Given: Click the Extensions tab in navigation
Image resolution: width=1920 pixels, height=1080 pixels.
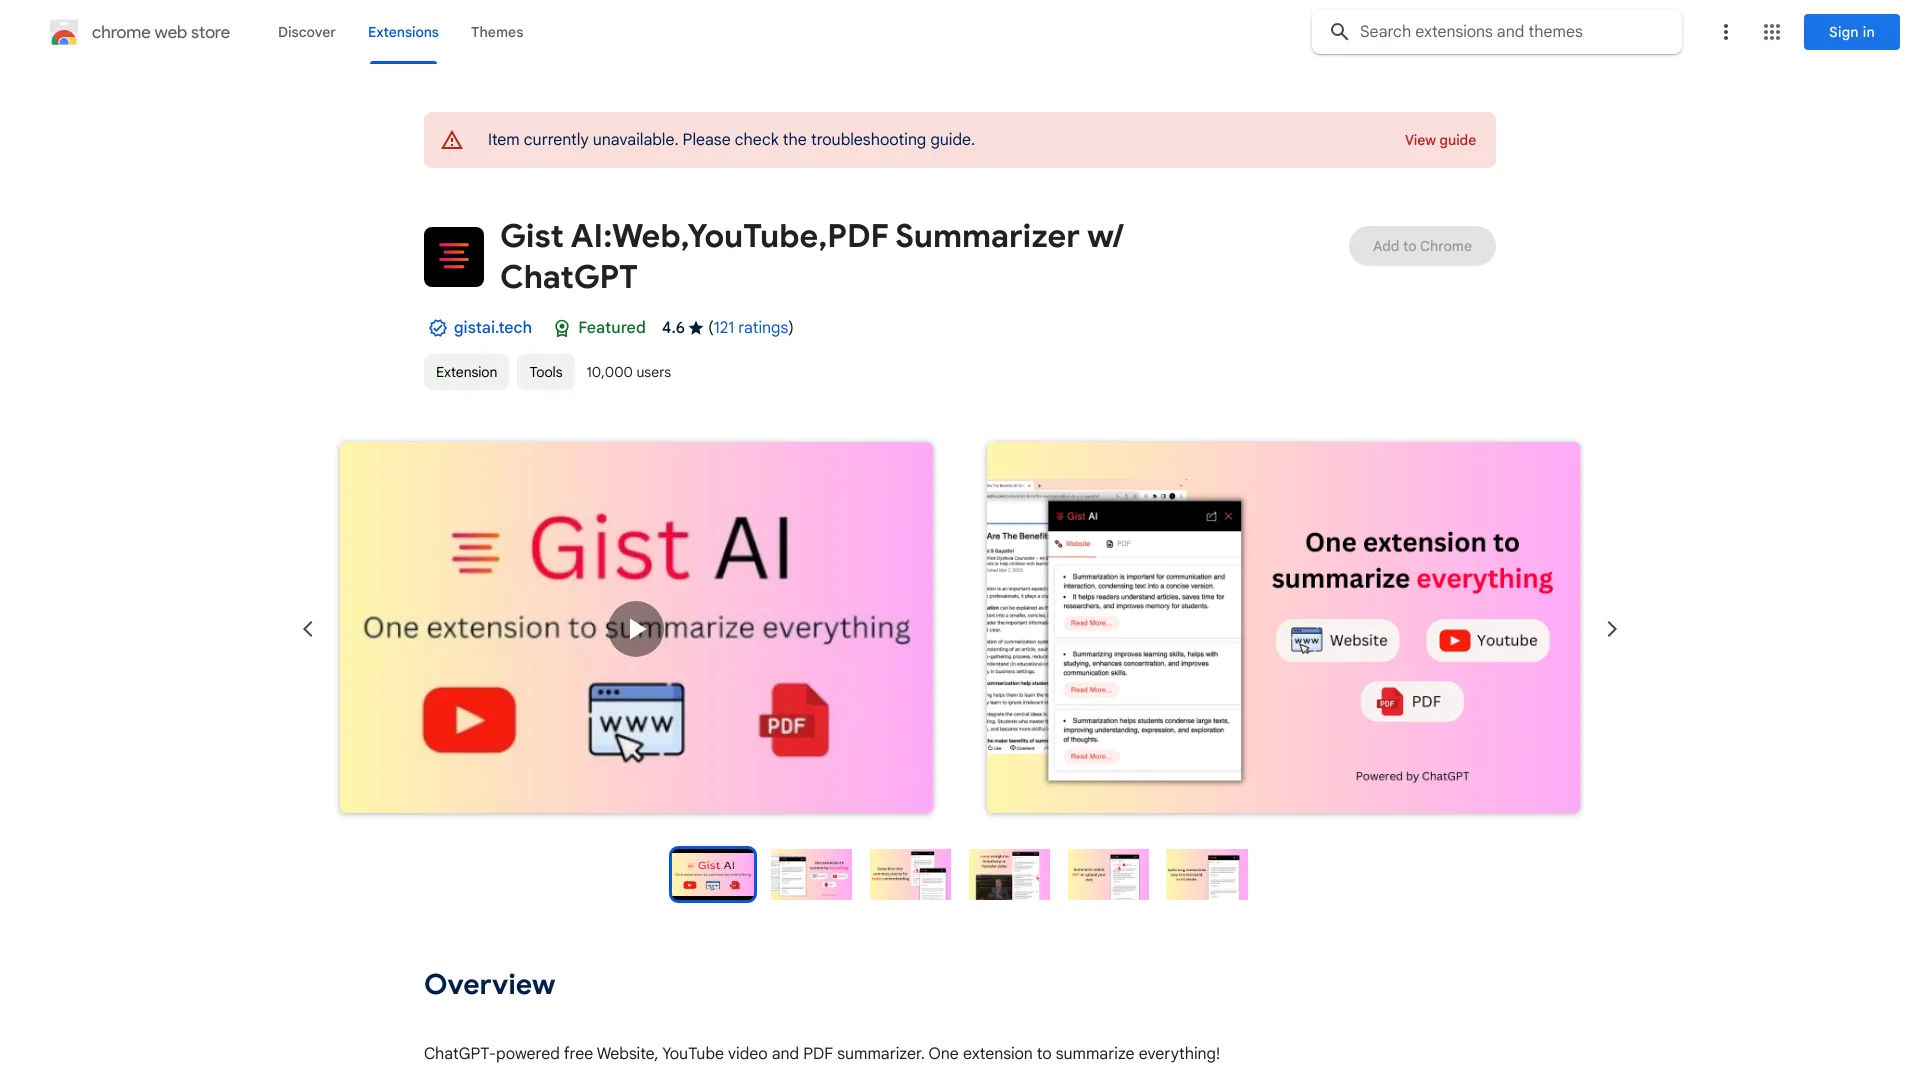Looking at the screenshot, I should click(402, 32).
